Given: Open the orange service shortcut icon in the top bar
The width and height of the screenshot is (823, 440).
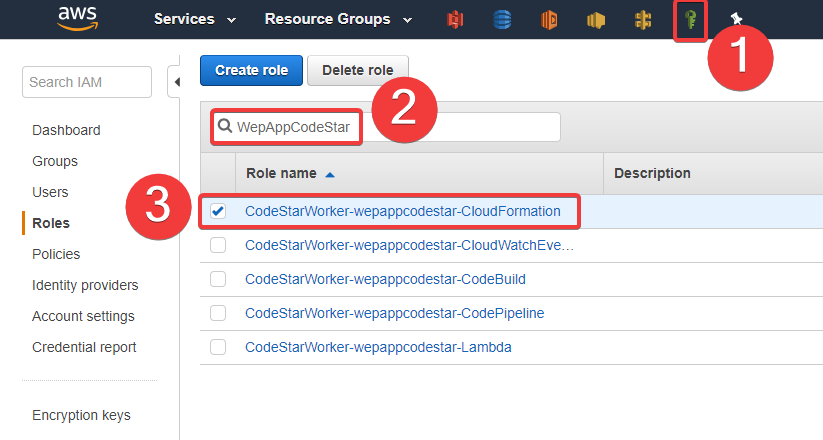Looking at the screenshot, I should pyautogui.click(x=549, y=20).
